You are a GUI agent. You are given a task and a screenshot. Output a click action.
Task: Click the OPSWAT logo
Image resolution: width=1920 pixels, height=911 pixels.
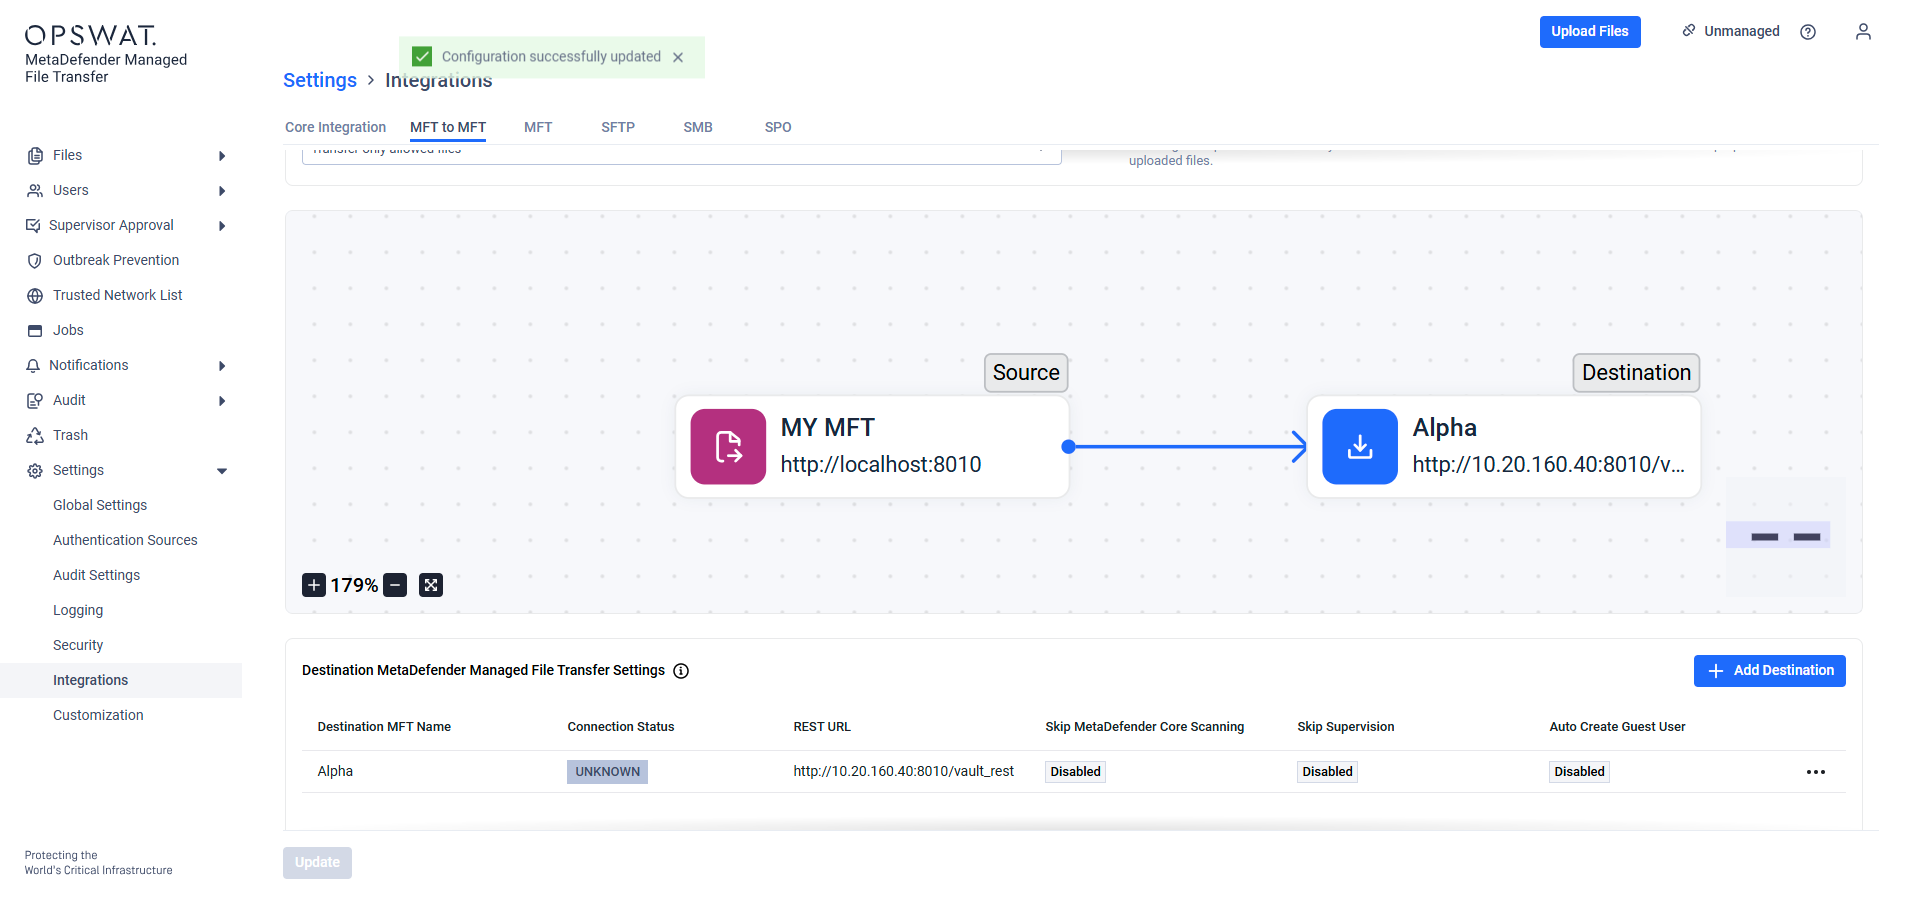(x=91, y=36)
